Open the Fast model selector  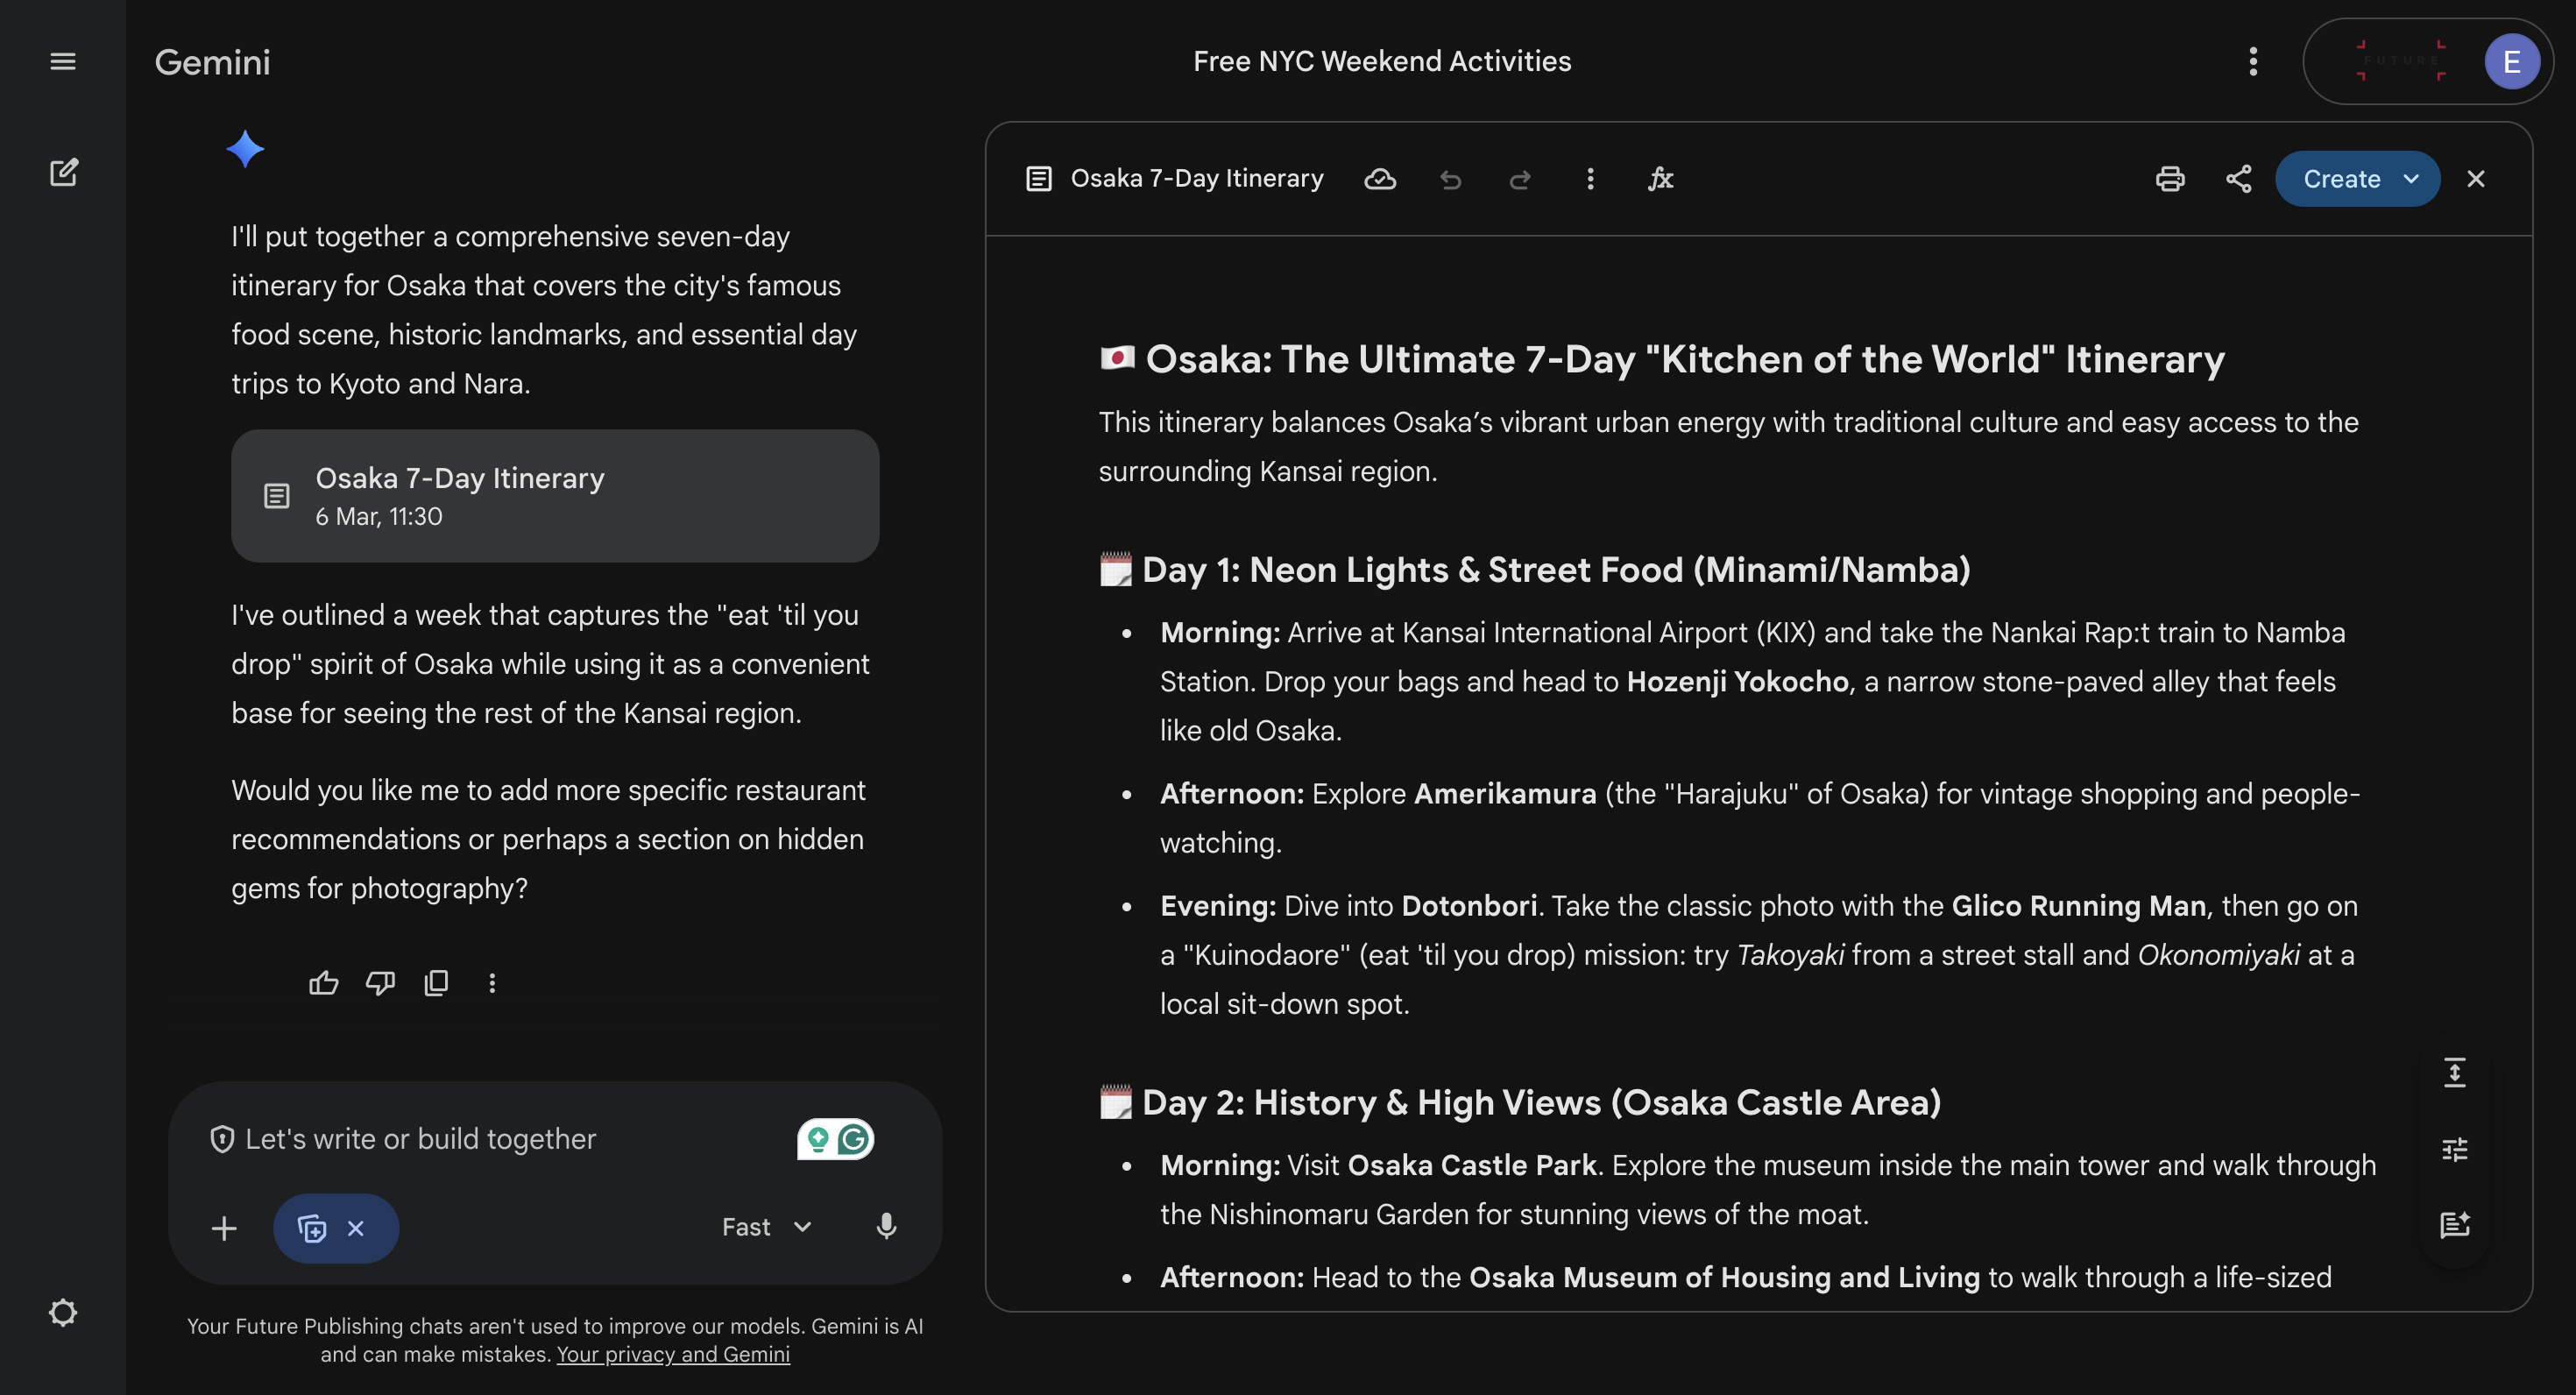click(766, 1227)
